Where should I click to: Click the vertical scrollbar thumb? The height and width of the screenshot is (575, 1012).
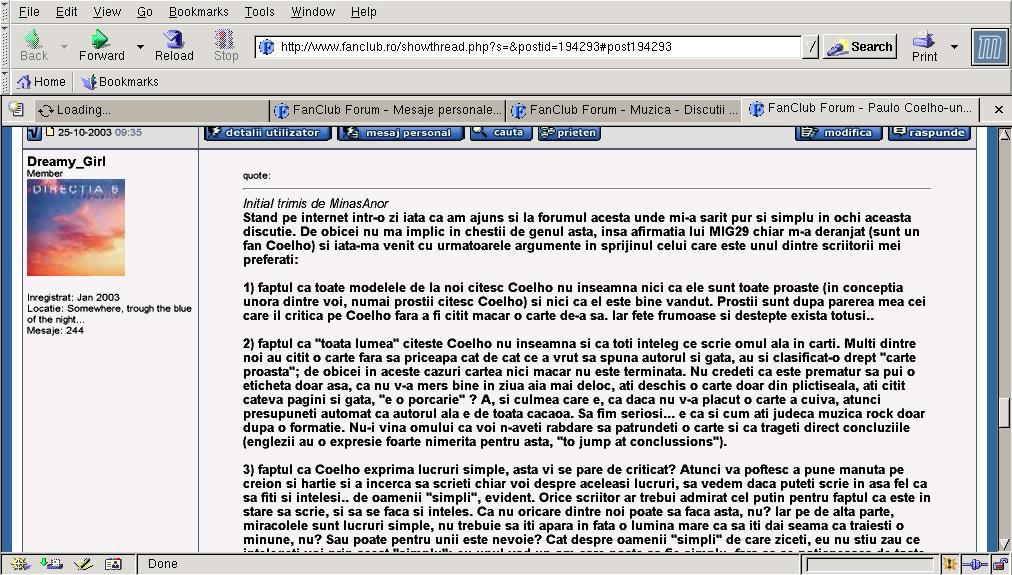(1004, 414)
